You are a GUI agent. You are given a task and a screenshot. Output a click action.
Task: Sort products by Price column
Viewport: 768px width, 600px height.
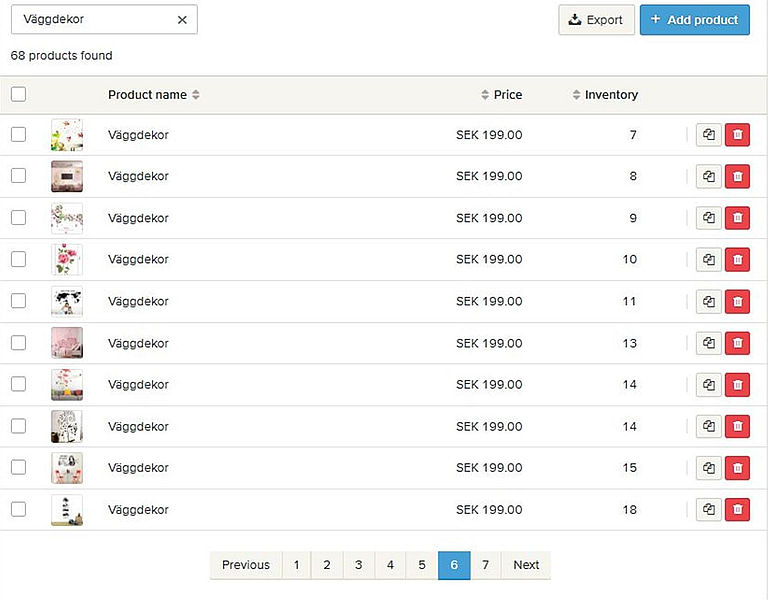point(502,95)
